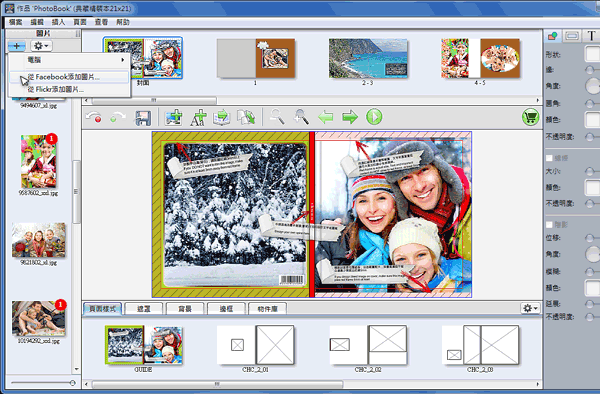Open the 頁面 menu
Image resolution: width=600 pixels, height=394 pixels.
point(80,22)
